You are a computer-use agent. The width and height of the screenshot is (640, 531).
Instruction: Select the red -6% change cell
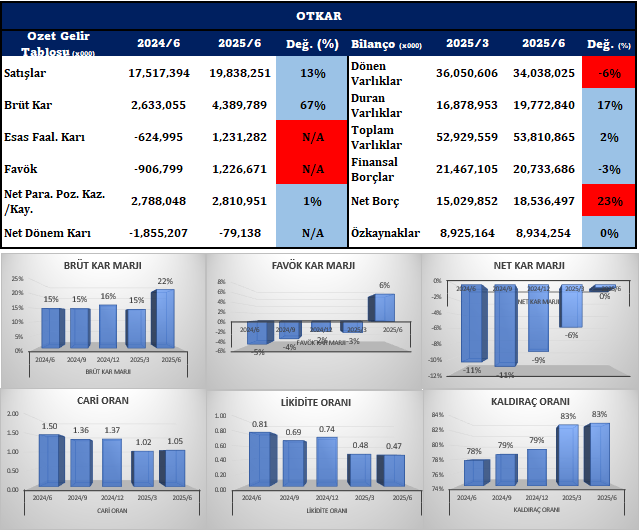[609, 72]
